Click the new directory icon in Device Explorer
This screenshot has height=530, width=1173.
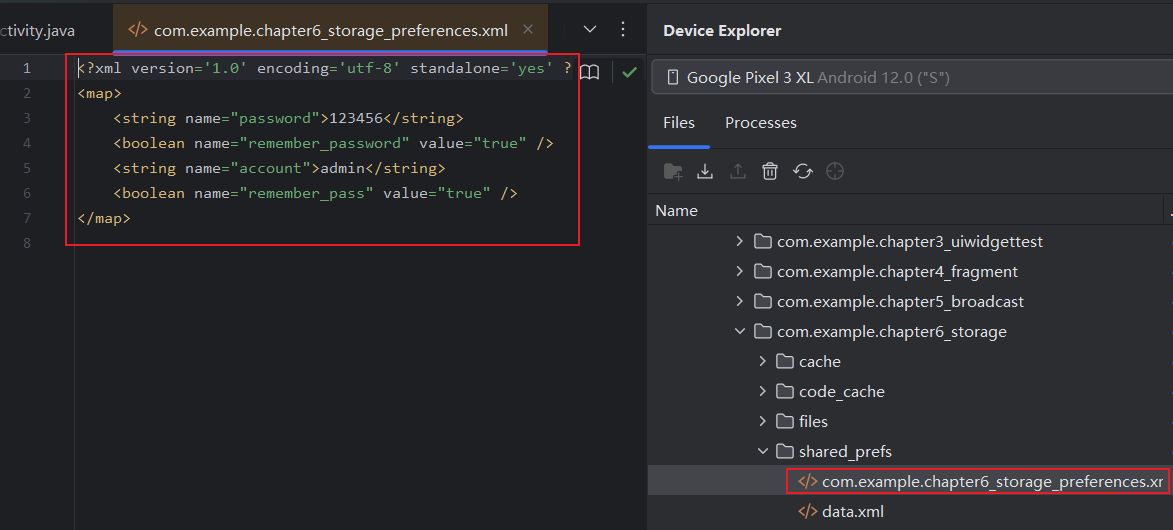coord(673,172)
